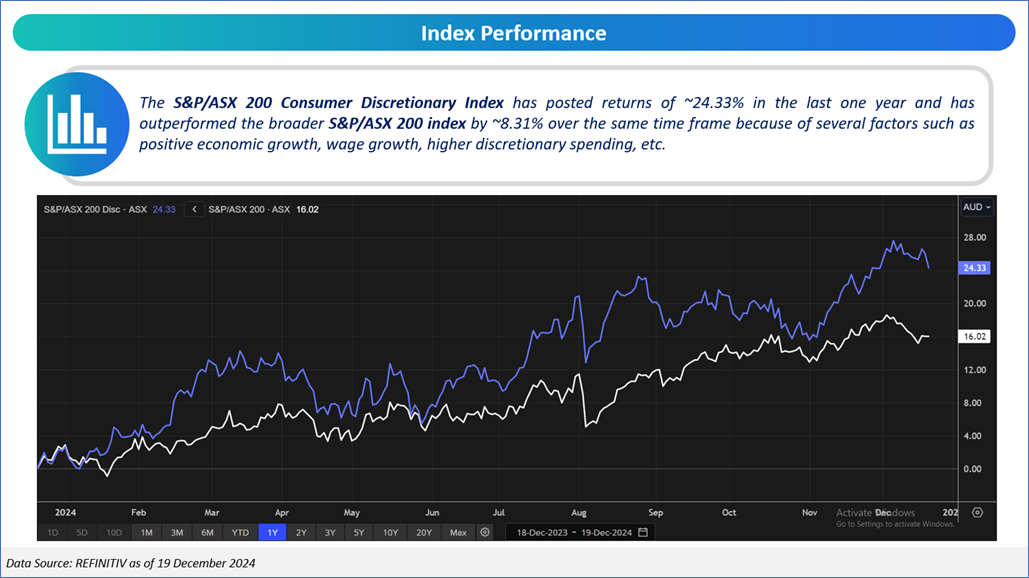Choose the 5Y time range
Viewport: 1029px width, 578px height.
click(359, 533)
